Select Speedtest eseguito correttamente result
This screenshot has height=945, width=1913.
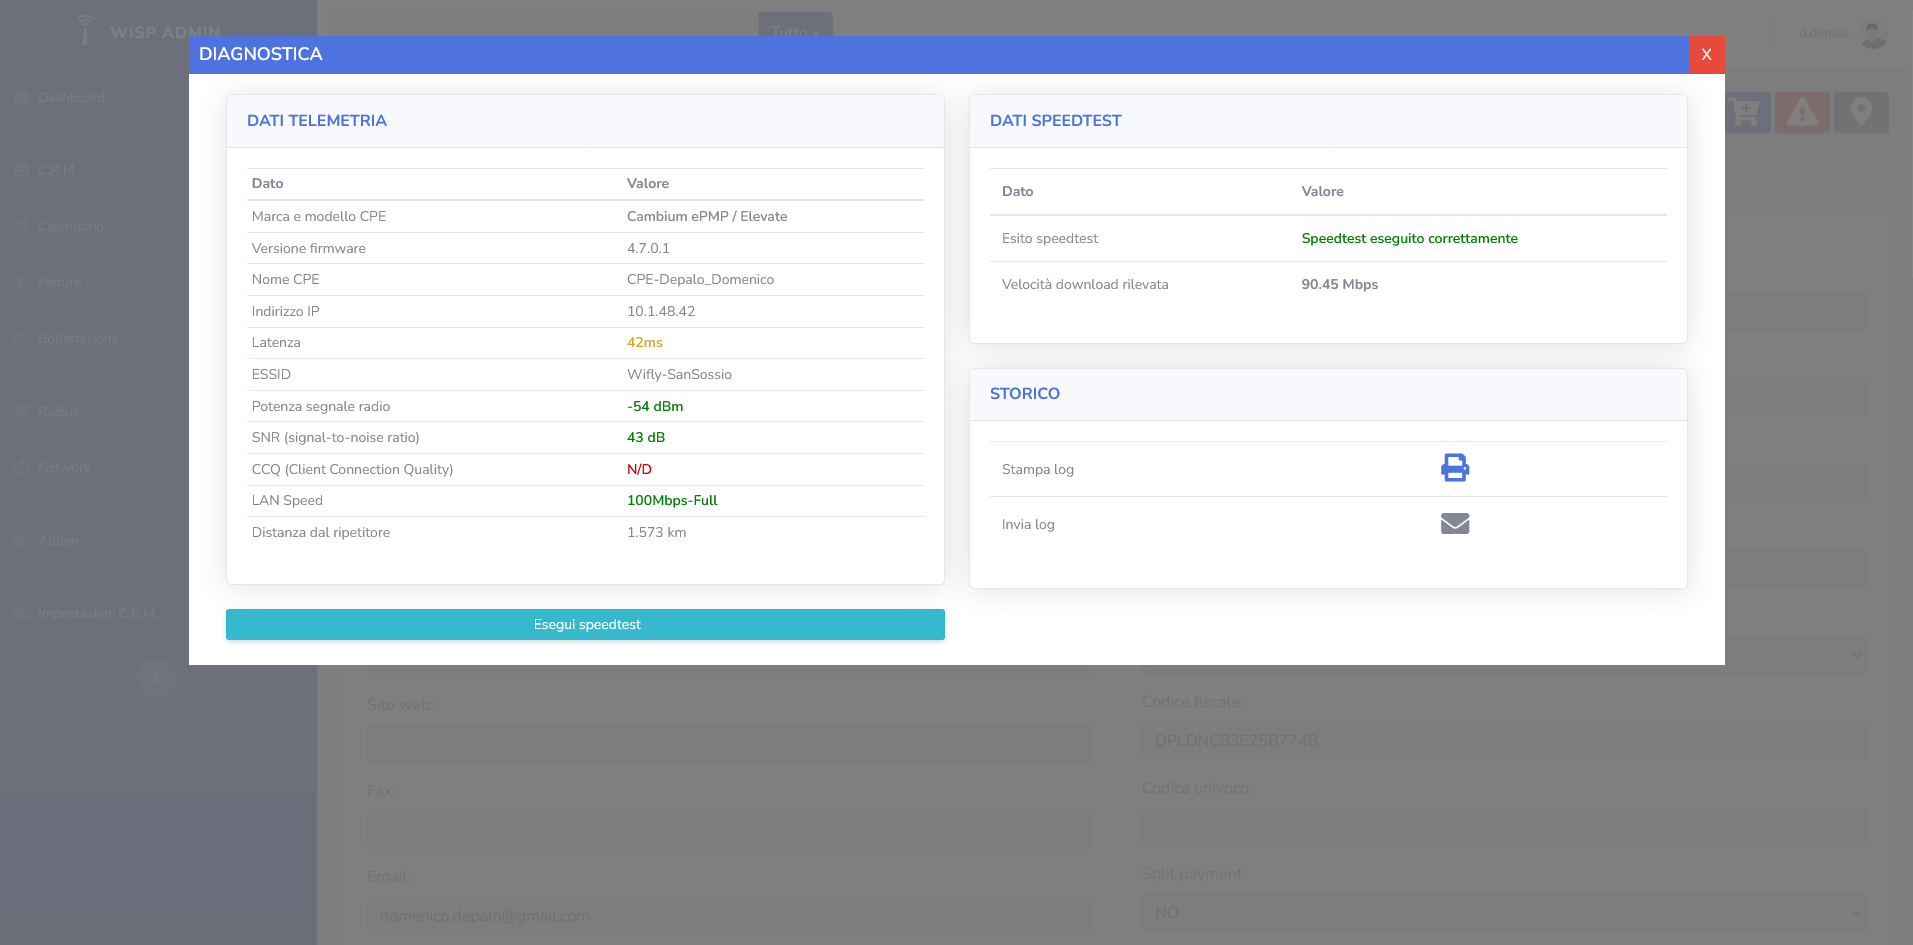(1409, 238)
